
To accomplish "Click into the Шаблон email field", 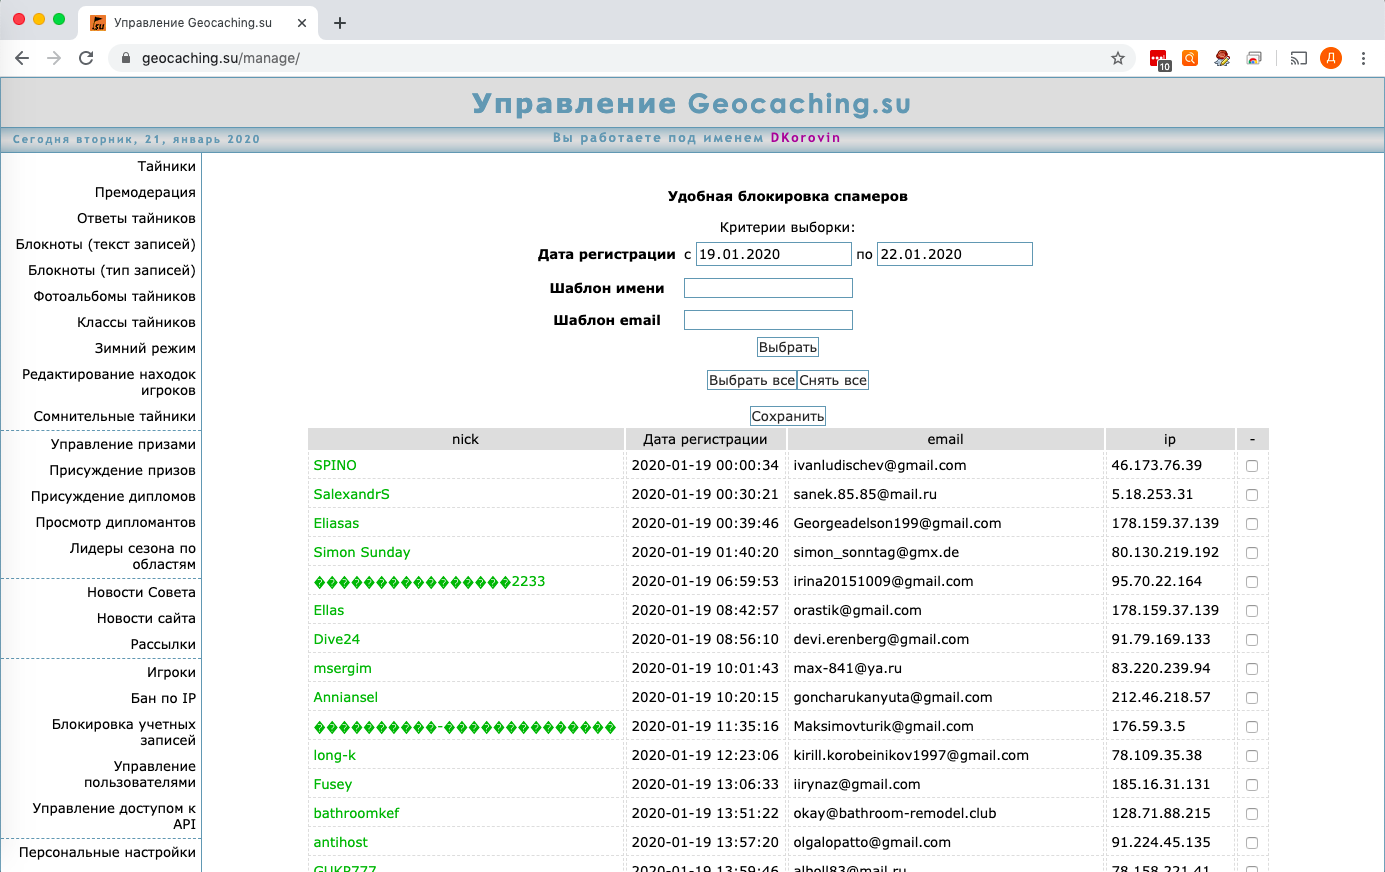I will 768,320.
